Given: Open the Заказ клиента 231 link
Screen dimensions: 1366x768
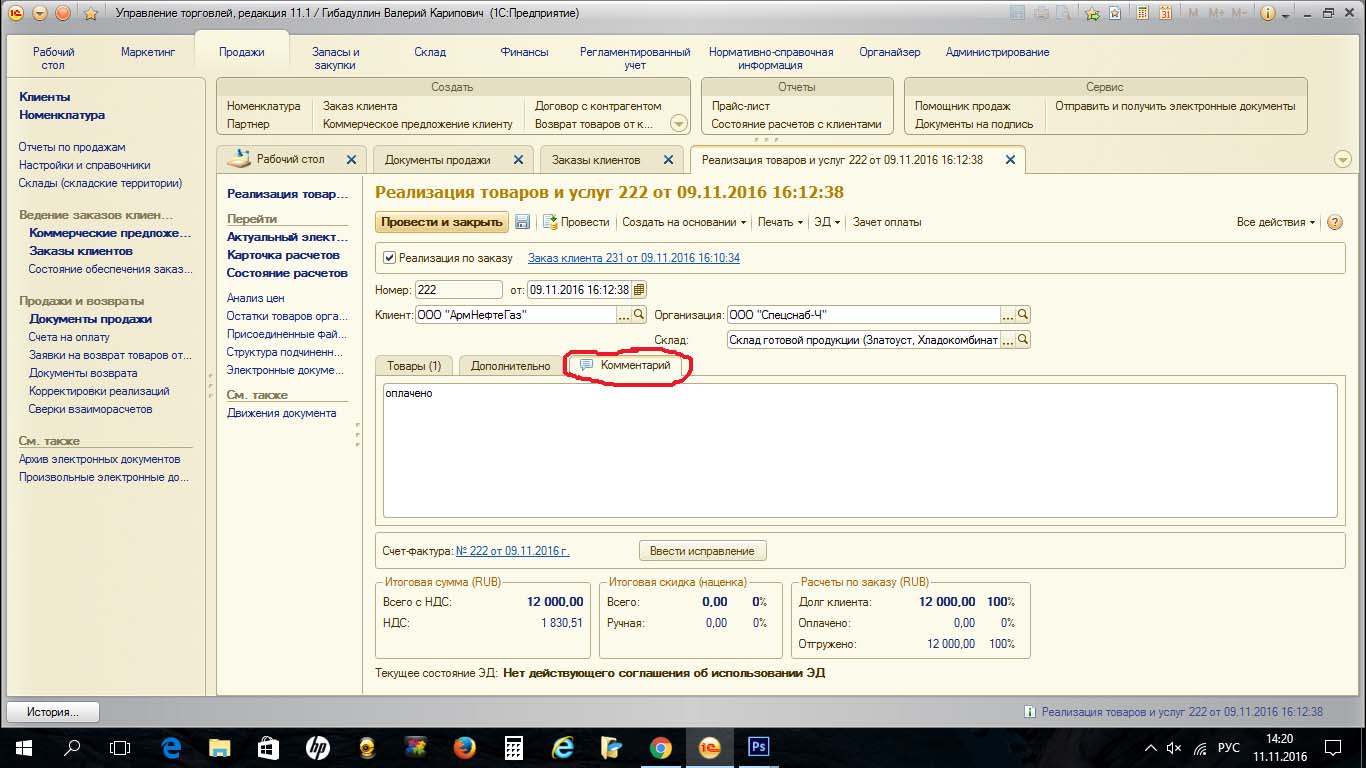Looking at the screenshot, I should point(633,258).
